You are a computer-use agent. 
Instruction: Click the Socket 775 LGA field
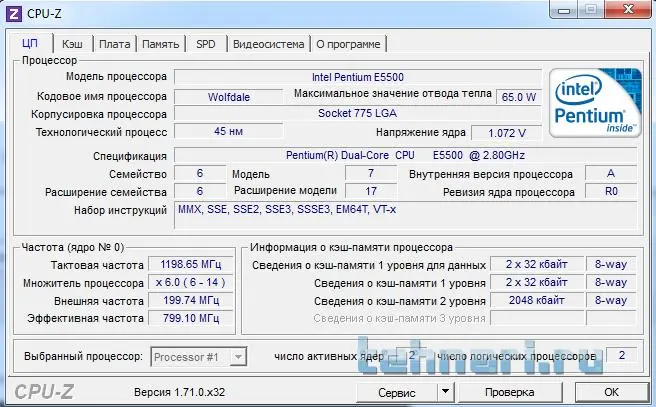pyautogui.click(x=358, y=113)
